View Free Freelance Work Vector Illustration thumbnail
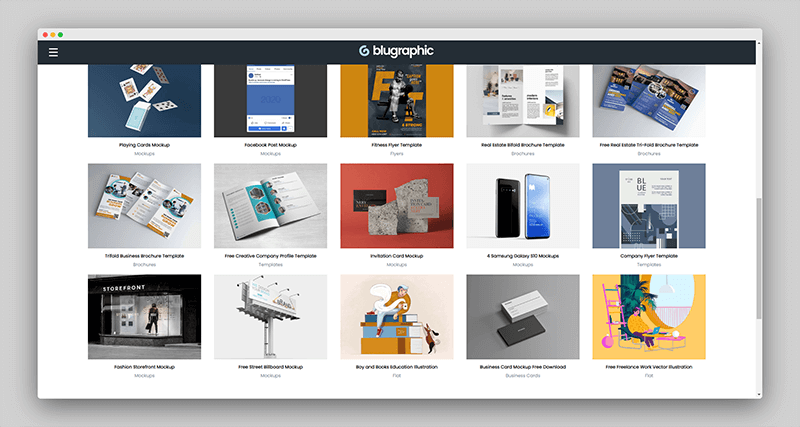The width and height of the screenshot is (800, 427). coord(648,316)
